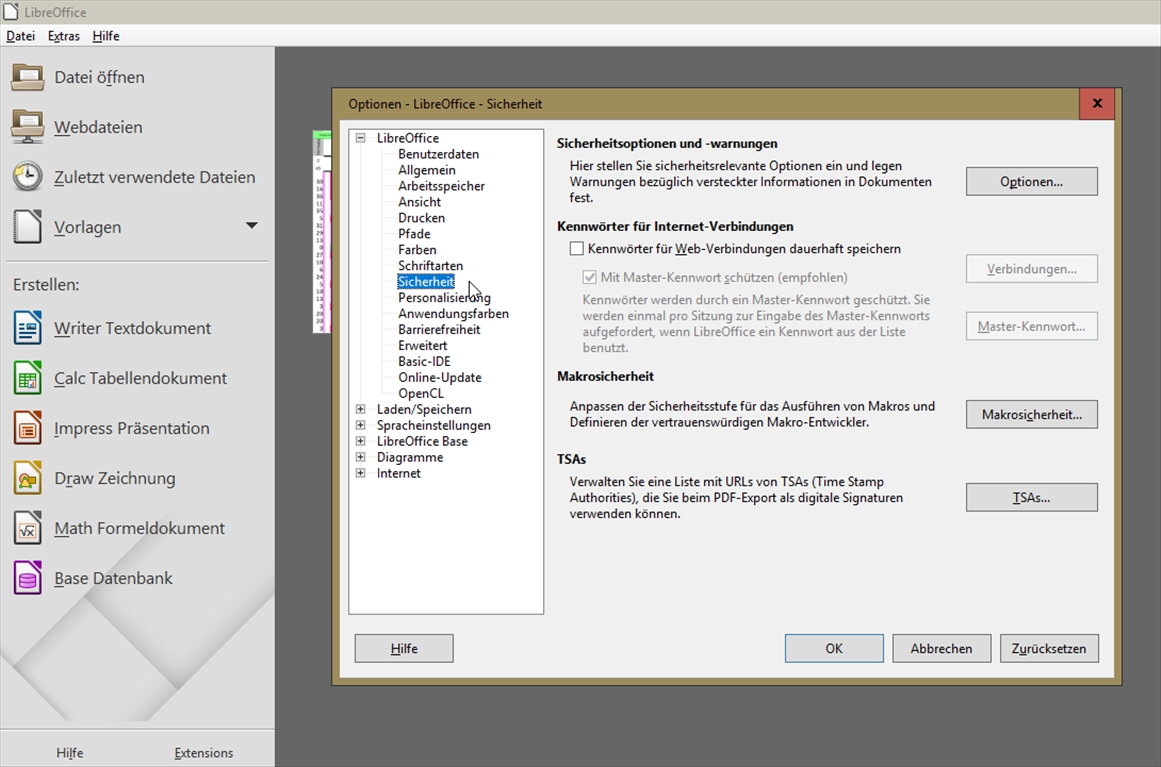
Task: Open the Datei menu
Action: [x=21, y=36]
